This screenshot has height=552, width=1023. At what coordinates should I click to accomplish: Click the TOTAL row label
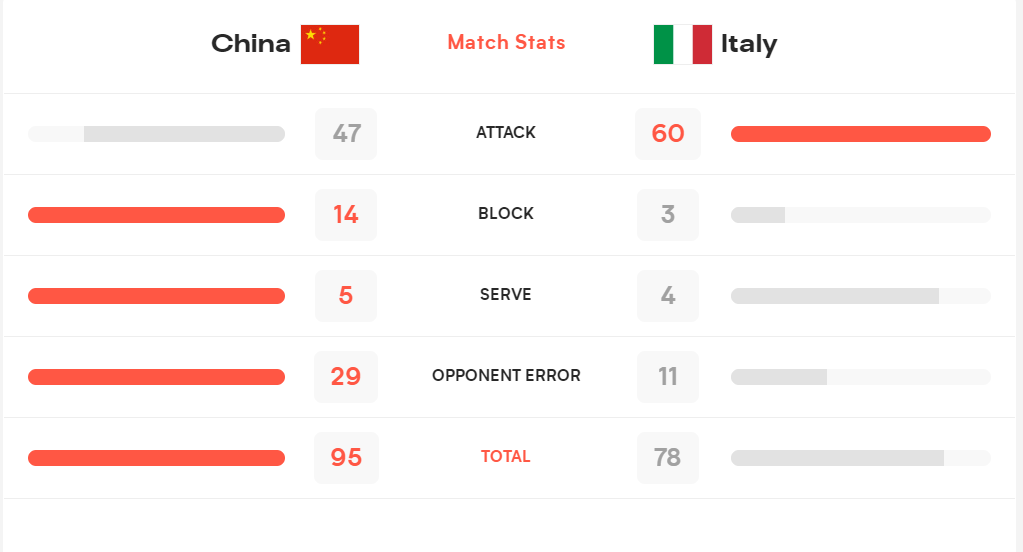pos(506,456)
